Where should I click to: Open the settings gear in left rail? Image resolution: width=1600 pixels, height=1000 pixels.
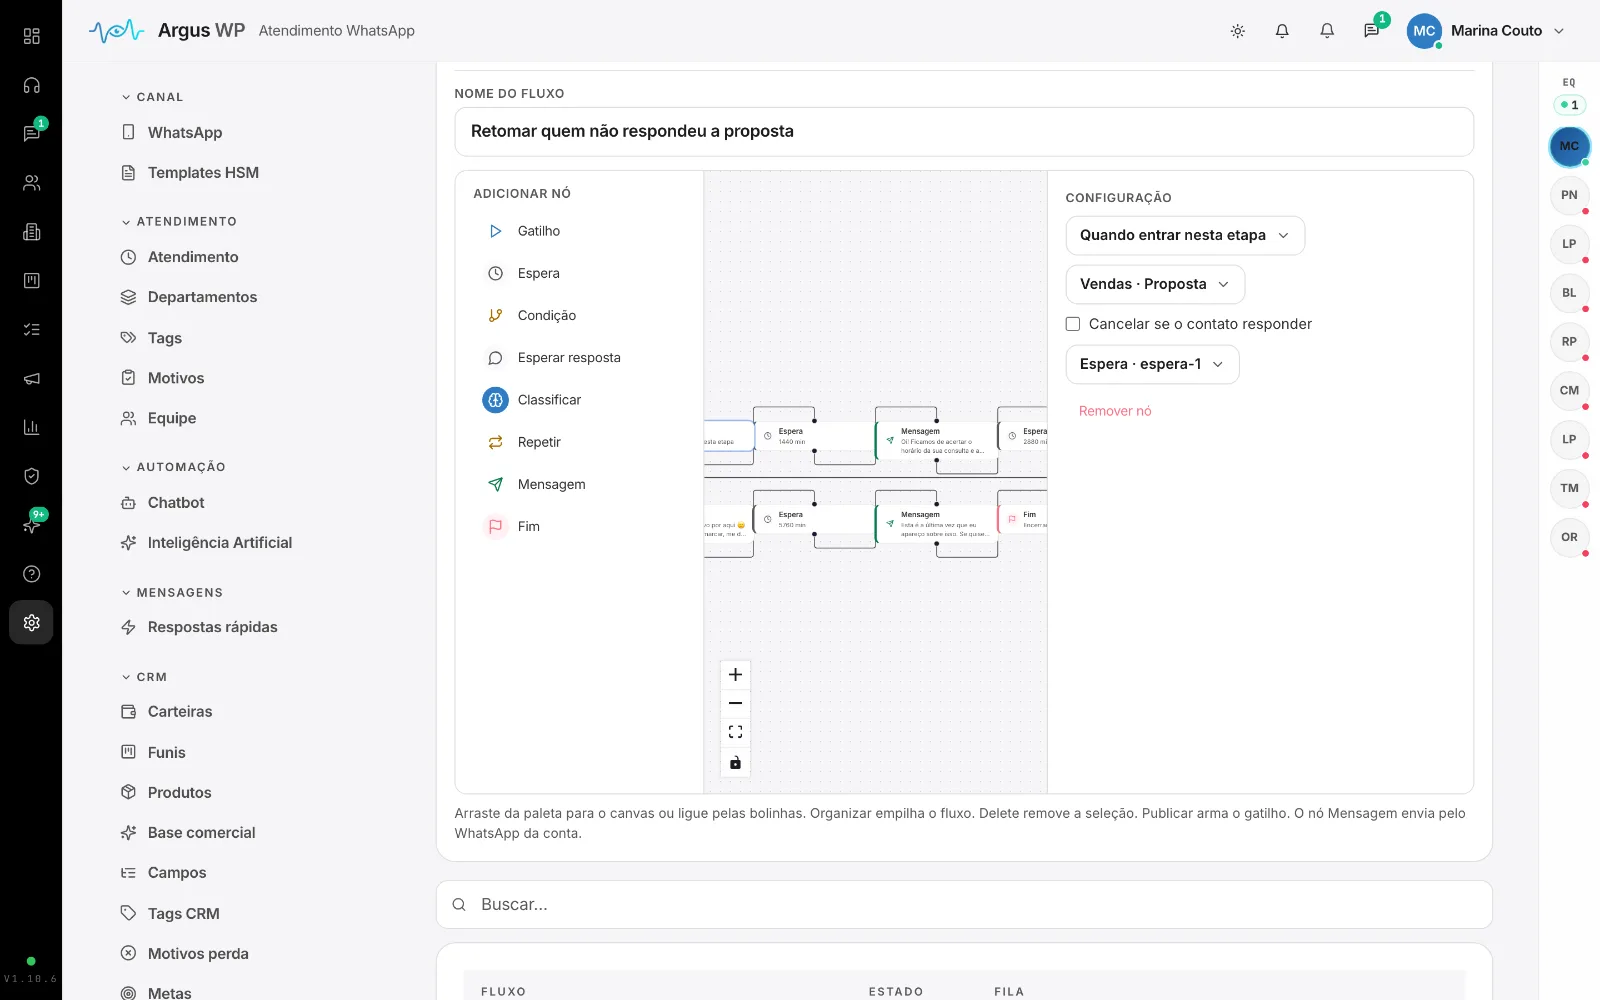point(31,622)
